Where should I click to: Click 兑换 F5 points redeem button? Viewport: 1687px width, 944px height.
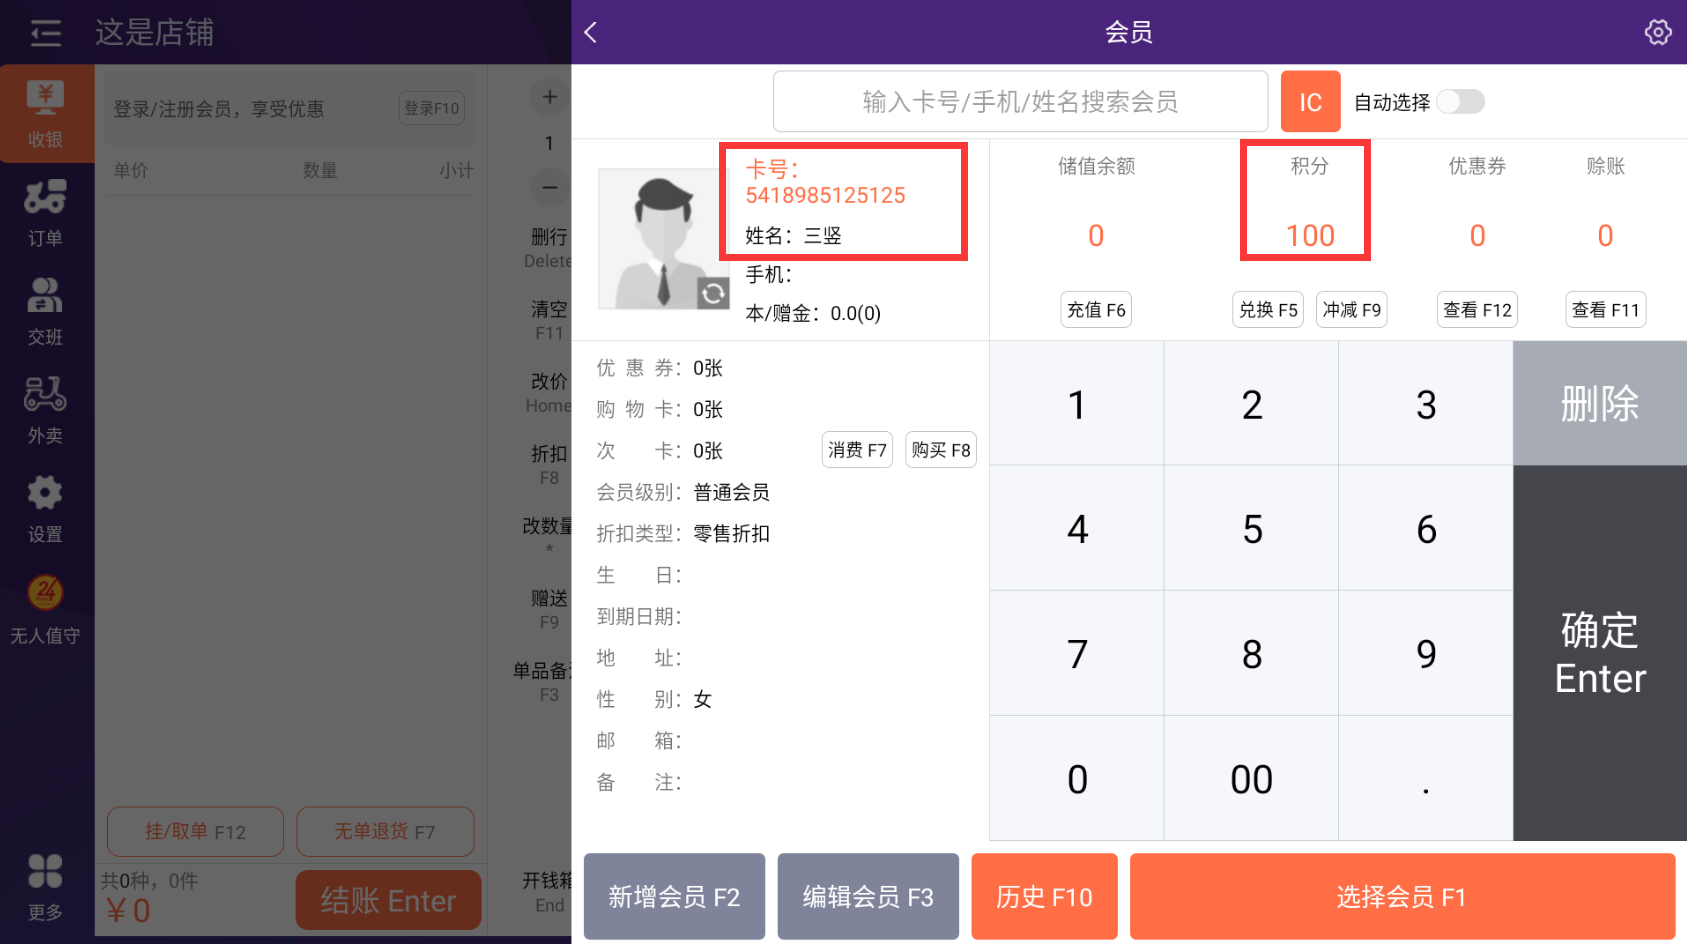[1267, 310]
